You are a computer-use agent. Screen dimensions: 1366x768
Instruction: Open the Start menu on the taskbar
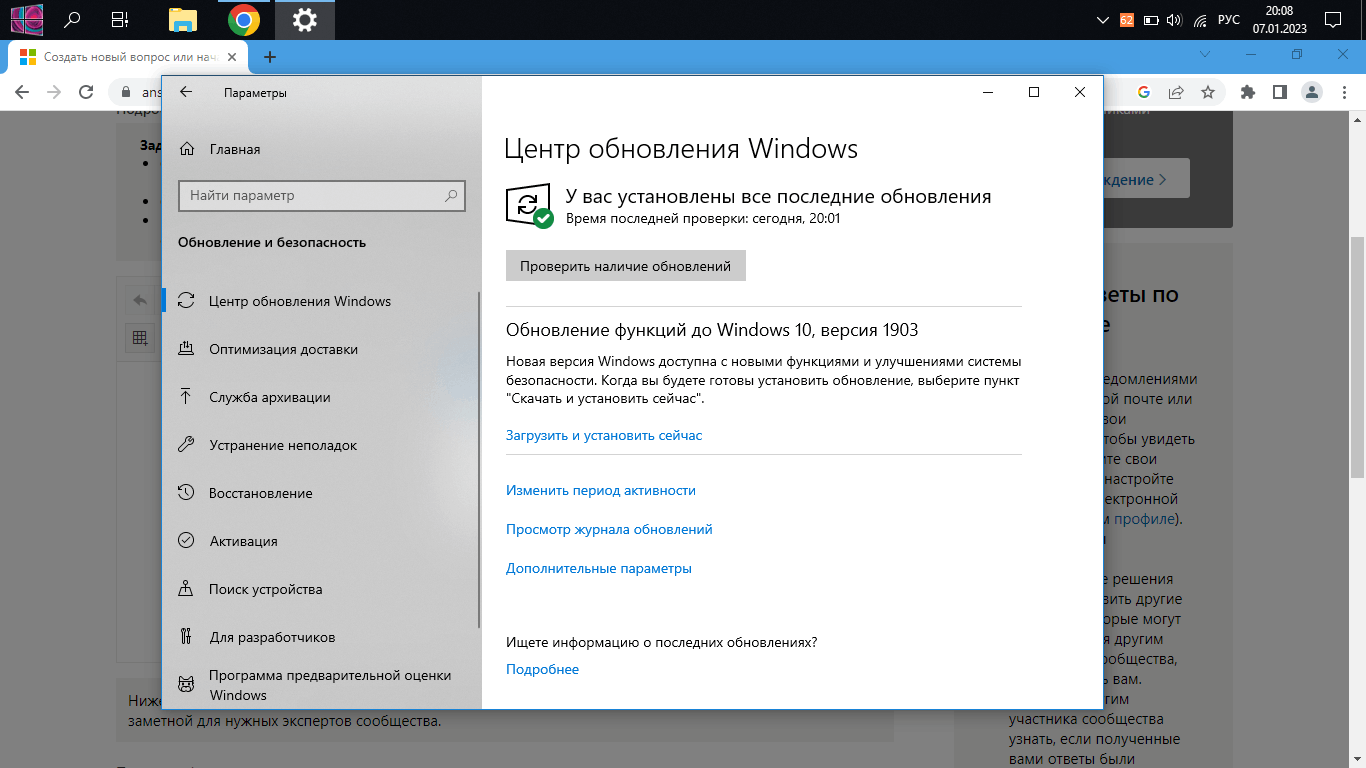(x=26, y=19)
